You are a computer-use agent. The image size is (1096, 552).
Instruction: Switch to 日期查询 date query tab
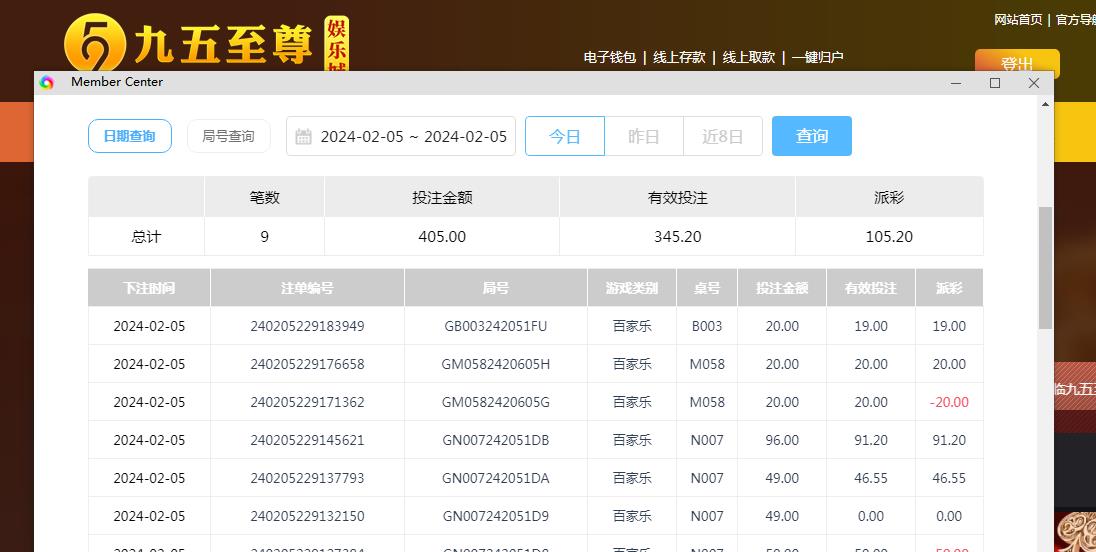tap(130, 136)
